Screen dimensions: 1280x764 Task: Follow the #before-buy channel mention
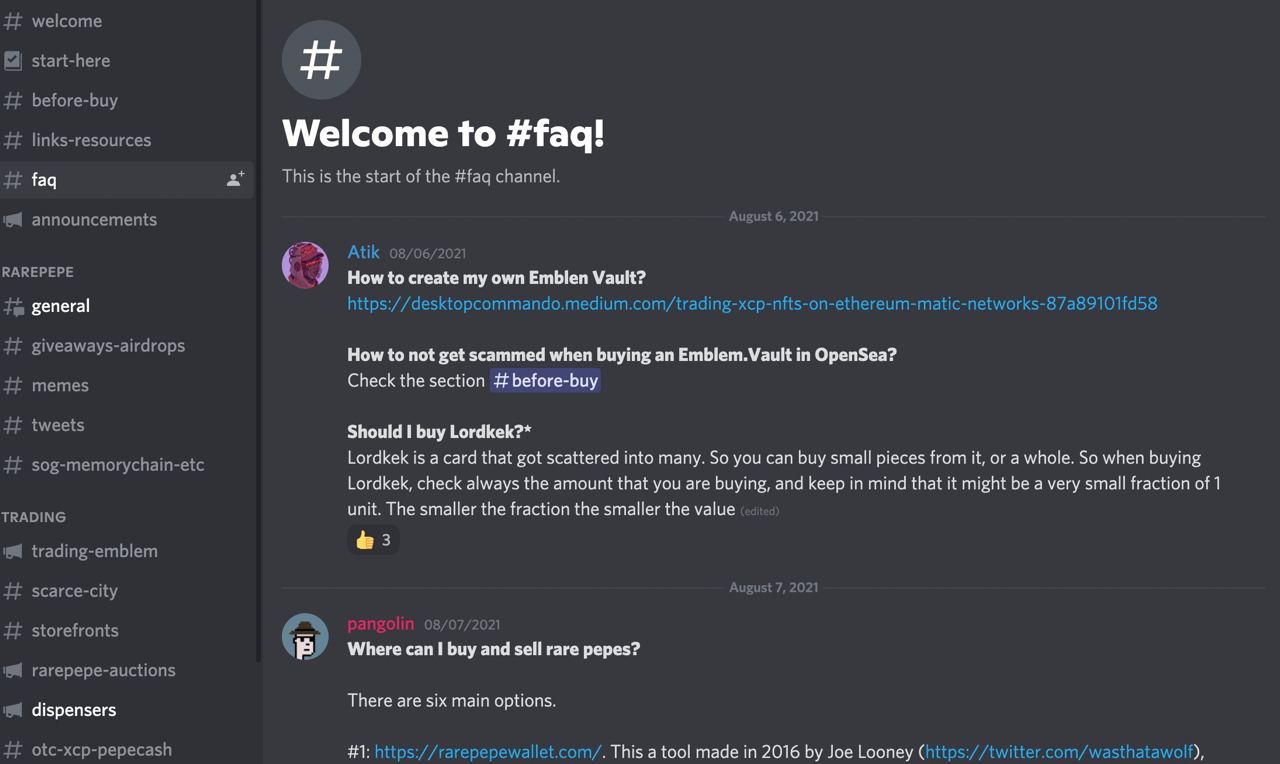click(545, 380)
